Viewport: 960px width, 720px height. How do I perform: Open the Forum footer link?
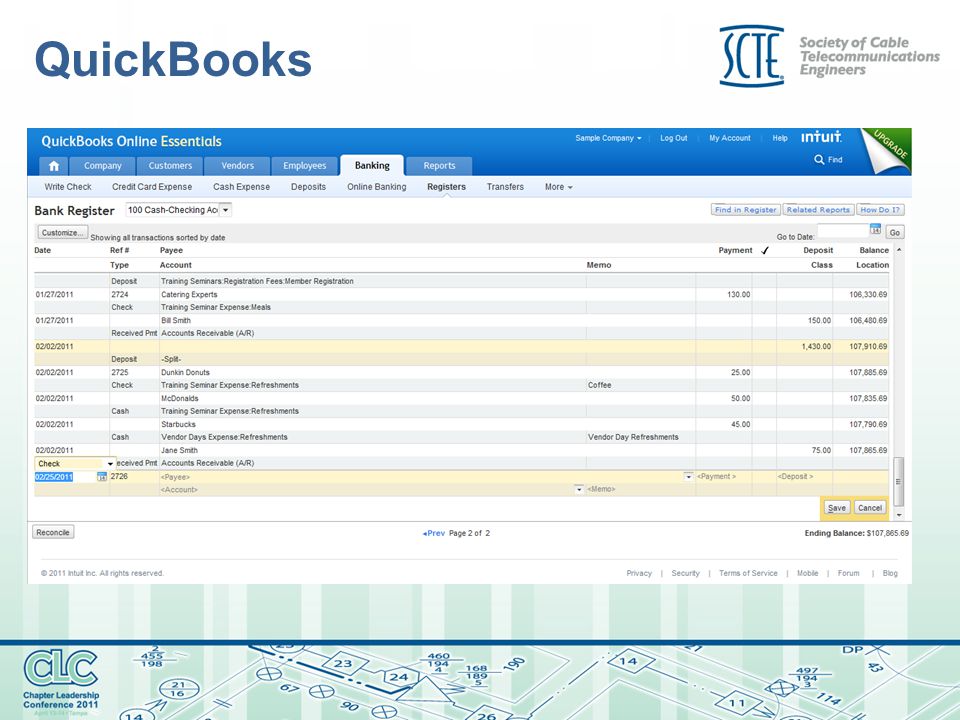pyautogui.click(x=849, y=574)
